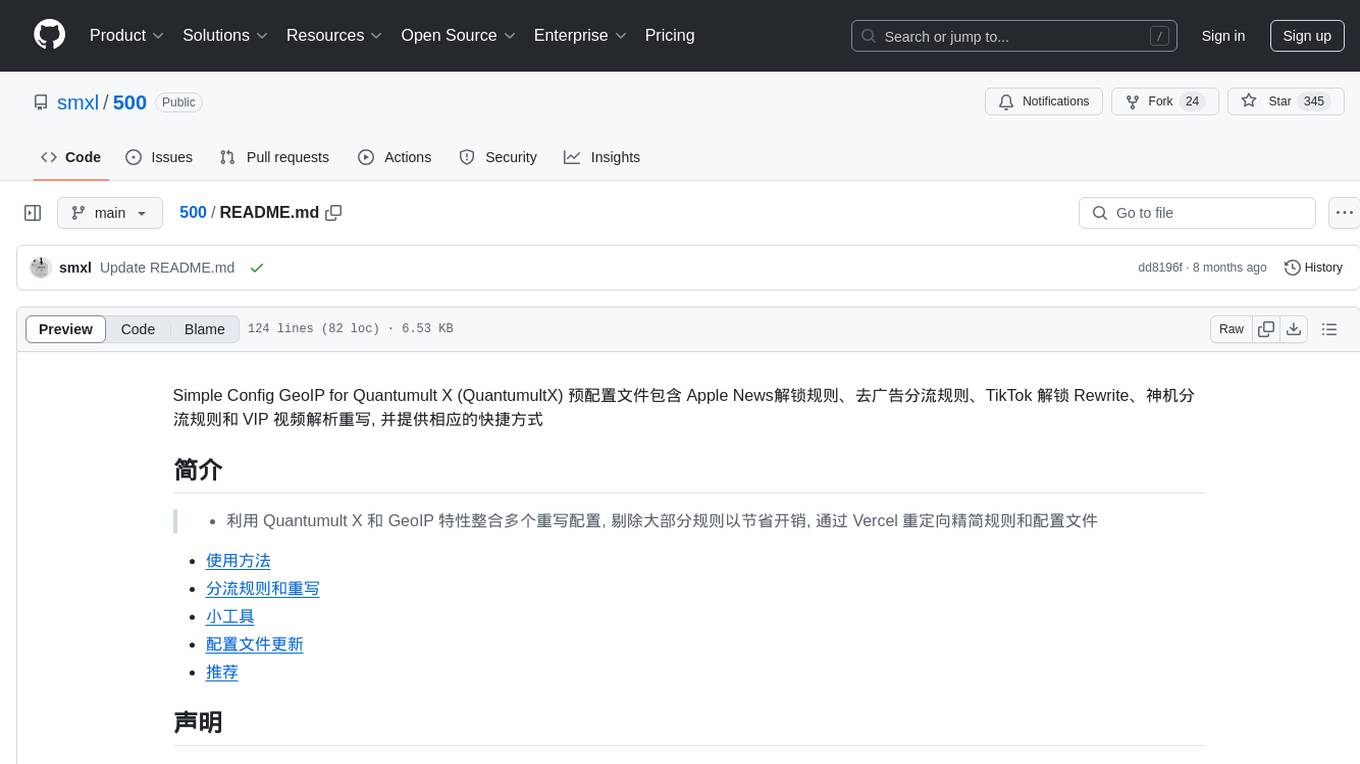Image resolution: width=1360 pixels, height=764 pixels.
Task: Switch to the Issues tab
Action: [x=159, y=157]
